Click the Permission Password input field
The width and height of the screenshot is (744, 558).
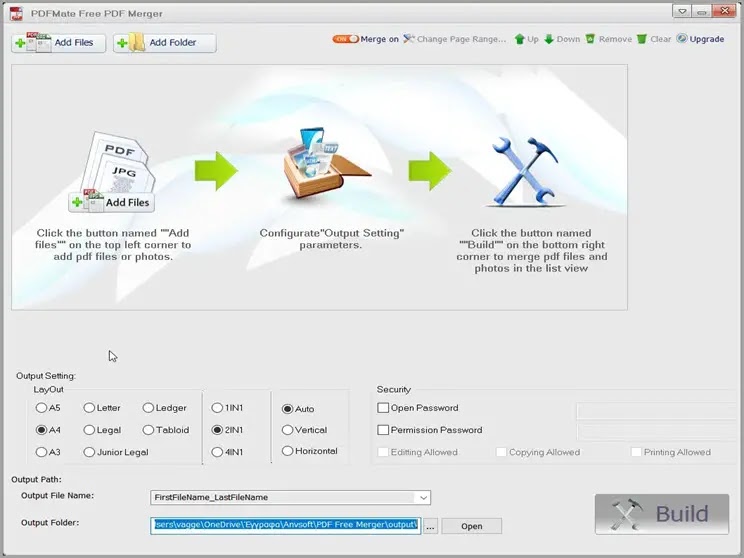click(657, 432)
